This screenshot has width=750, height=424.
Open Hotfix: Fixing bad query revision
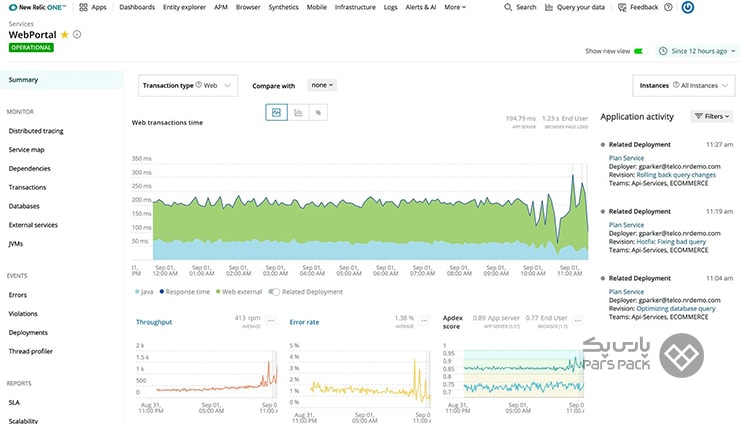671,242
